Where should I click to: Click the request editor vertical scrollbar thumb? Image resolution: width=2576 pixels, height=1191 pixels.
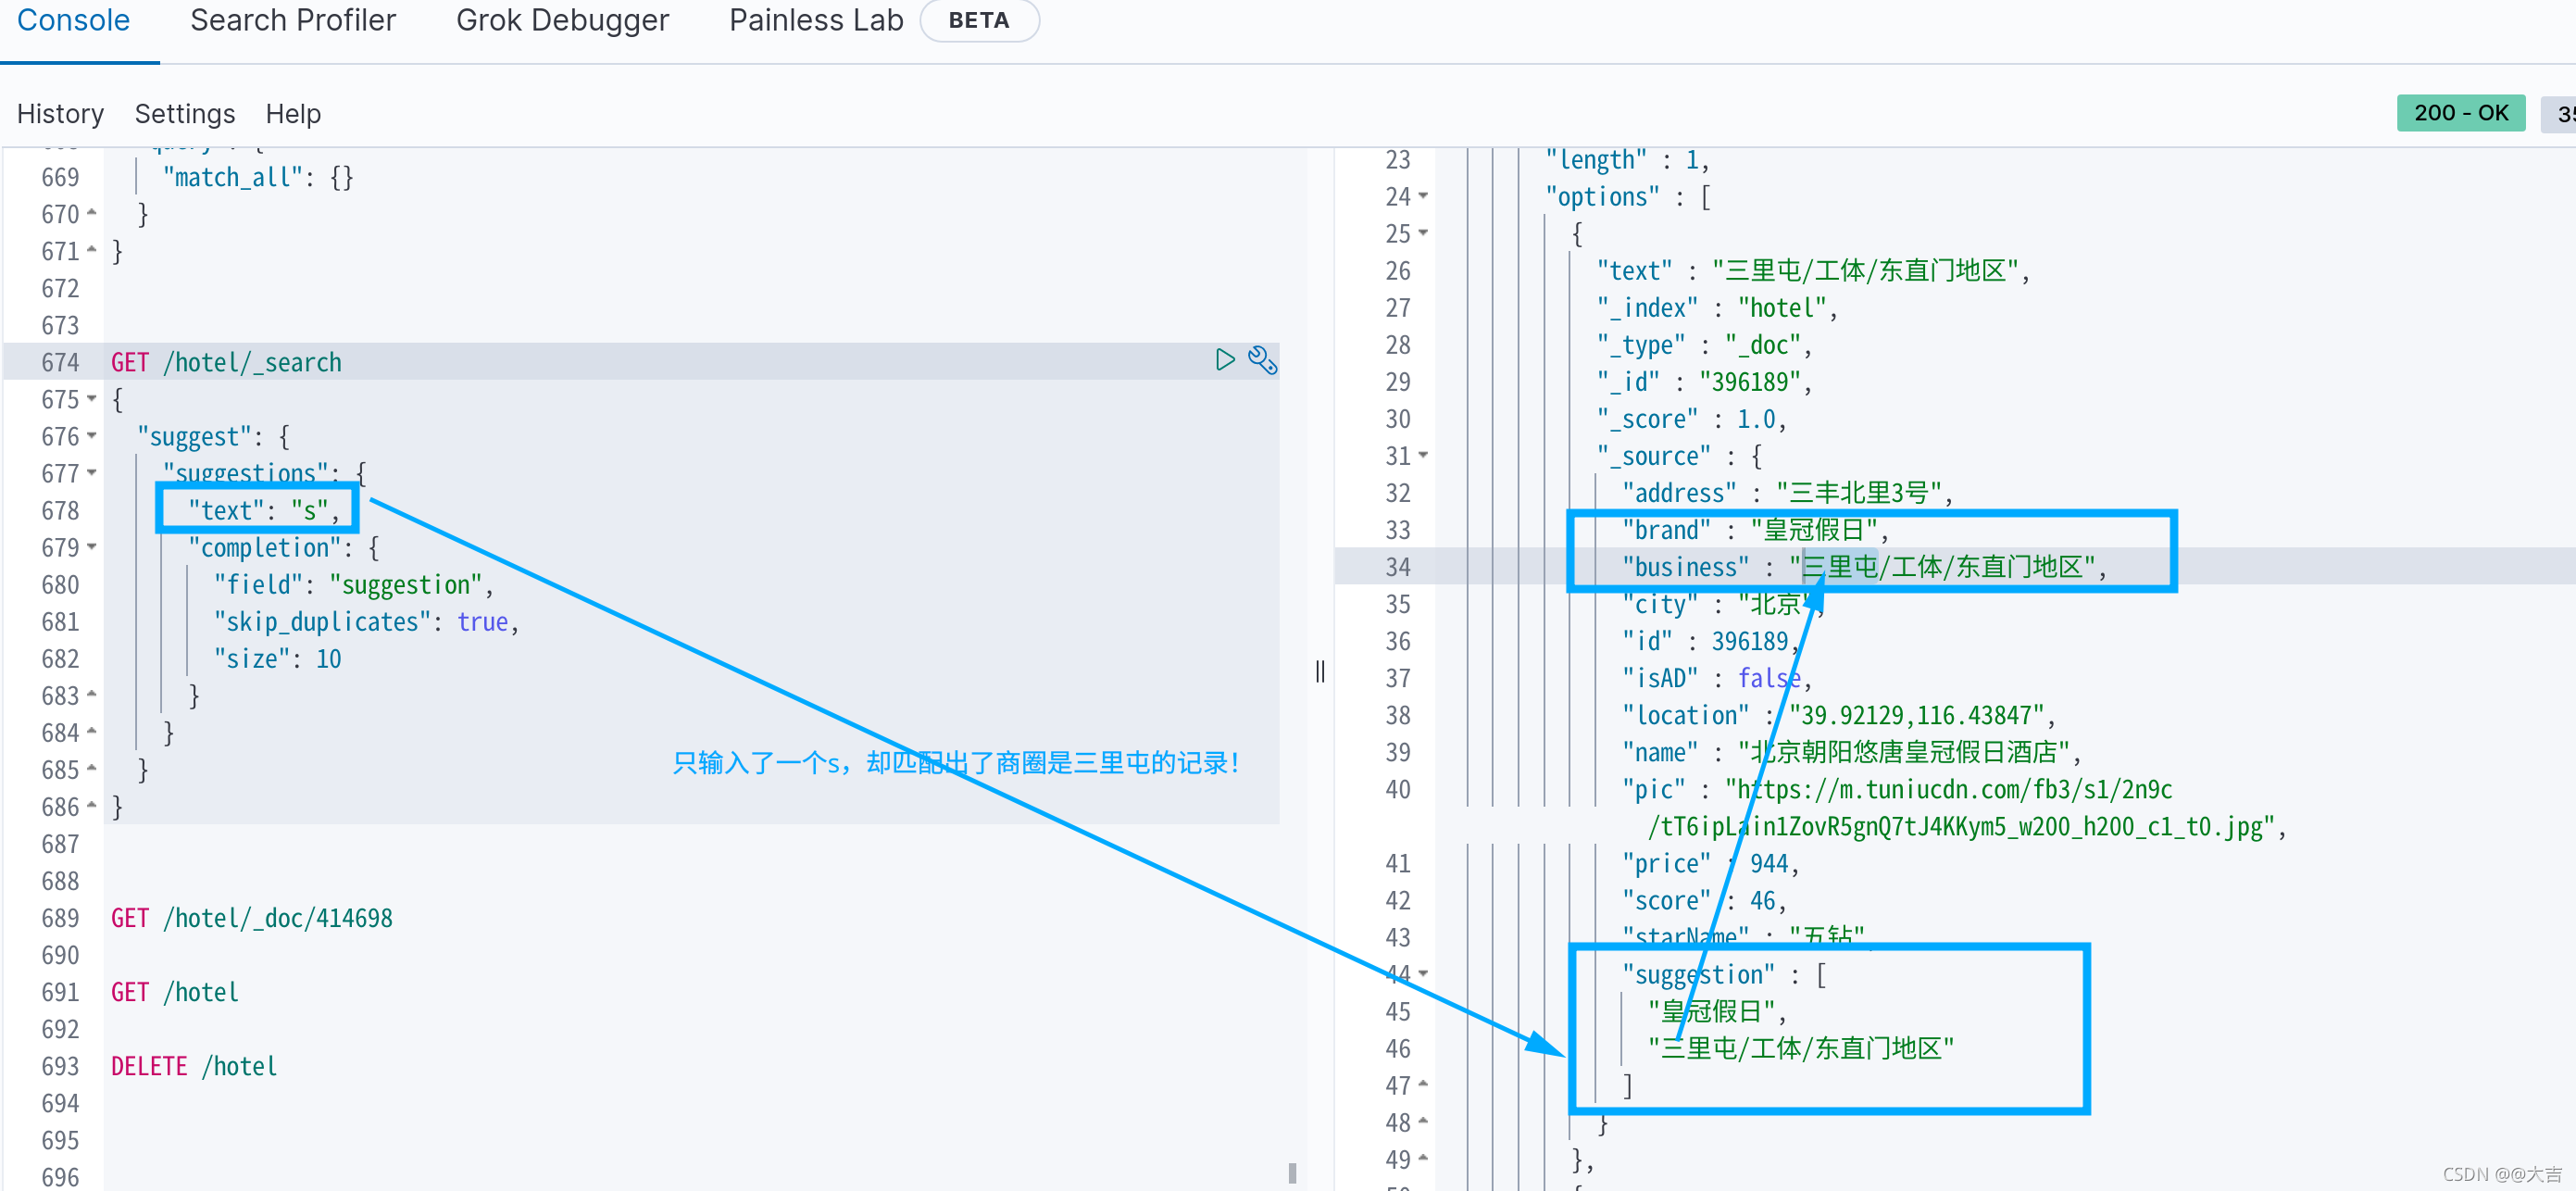(1292, 1173)
